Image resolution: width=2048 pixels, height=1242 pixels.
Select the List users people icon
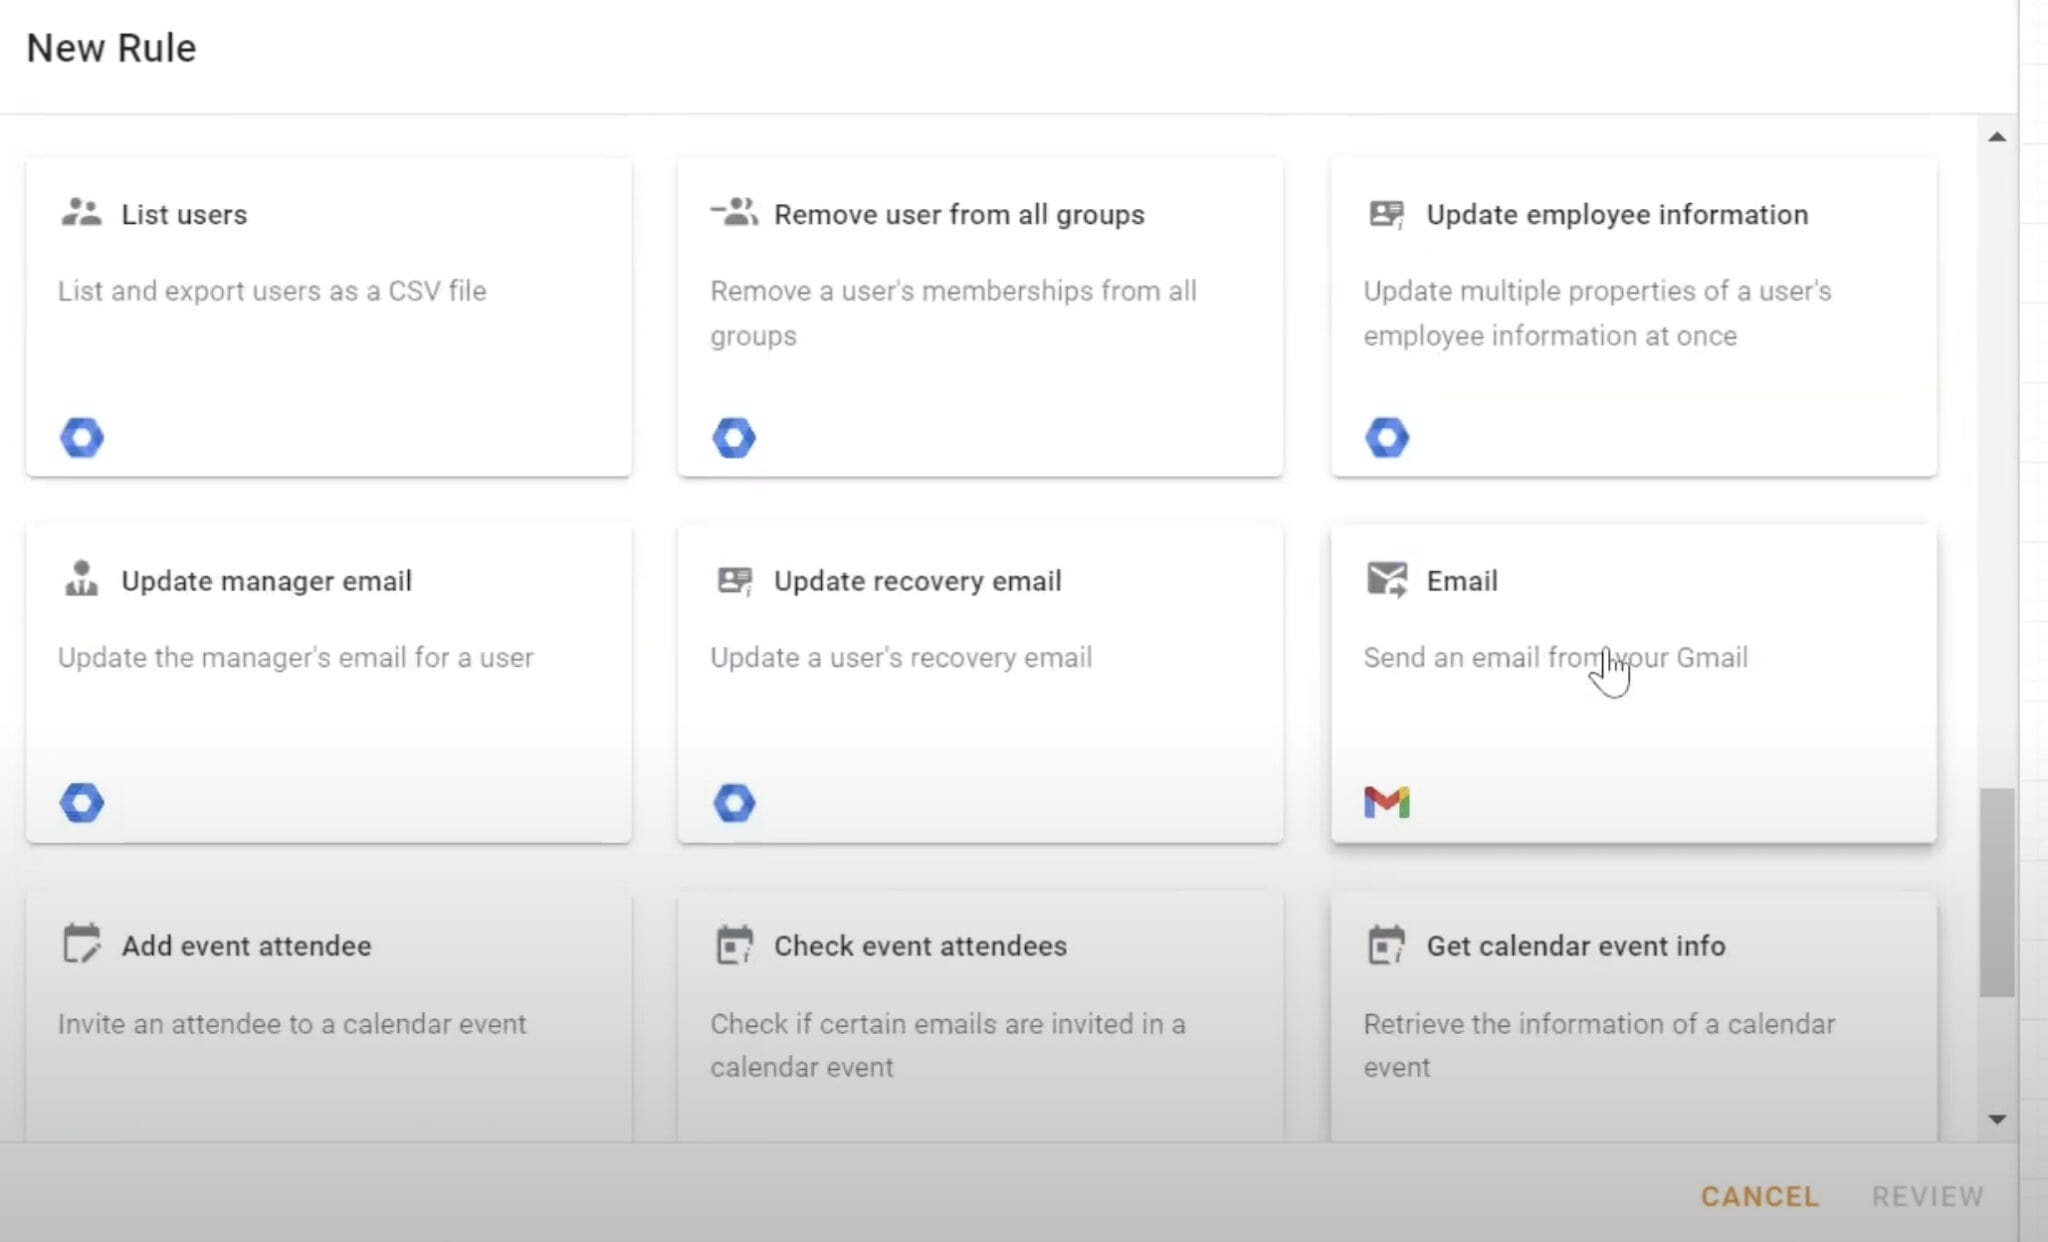[x=82, y=212]
